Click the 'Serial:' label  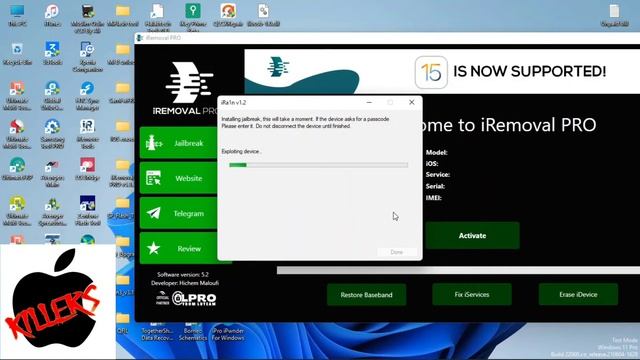(435, 186)
